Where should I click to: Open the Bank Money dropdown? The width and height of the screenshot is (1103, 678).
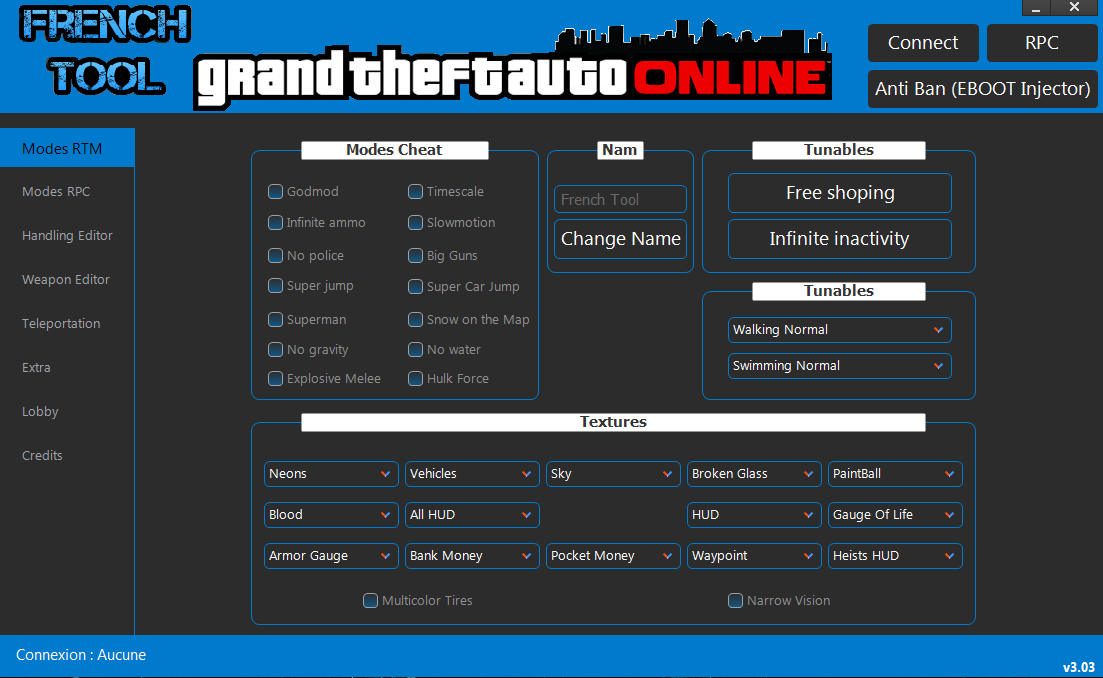tap(472, 556)
